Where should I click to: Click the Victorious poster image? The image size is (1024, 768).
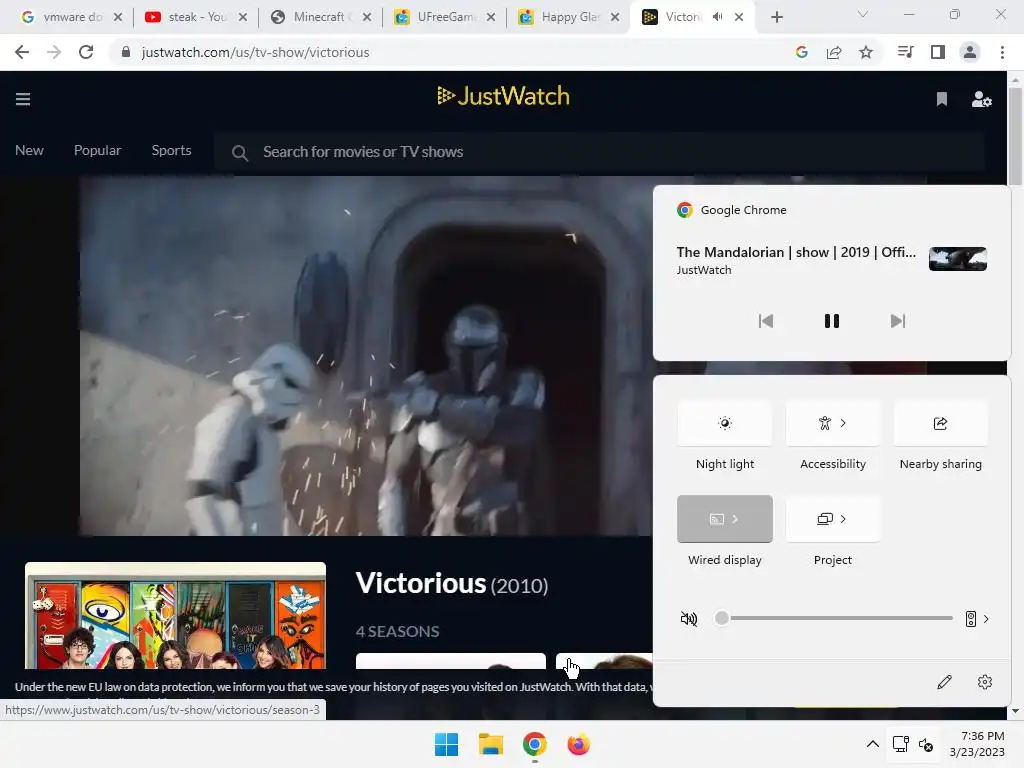(175, 615)
